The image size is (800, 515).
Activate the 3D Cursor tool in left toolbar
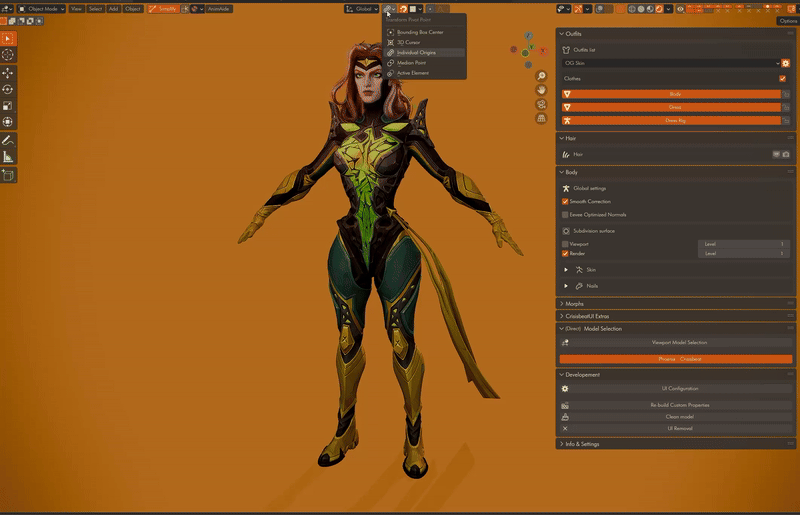coord(8,55)
